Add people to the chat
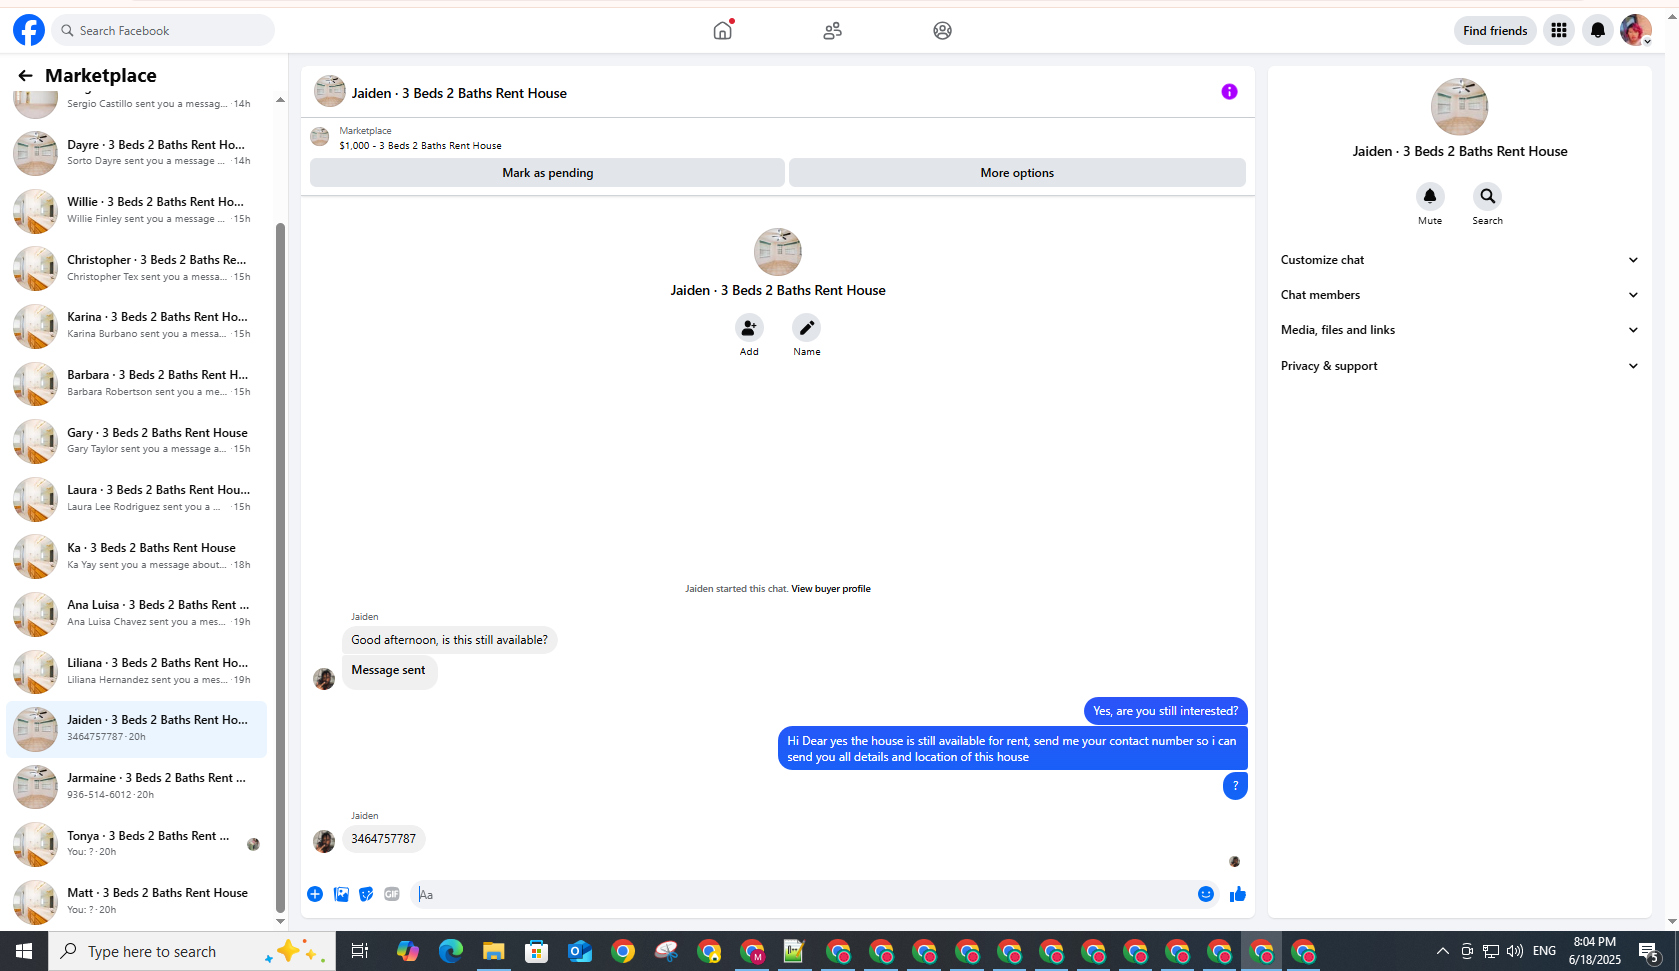Viewport: 1679px width, 971px height. (749, 328)
